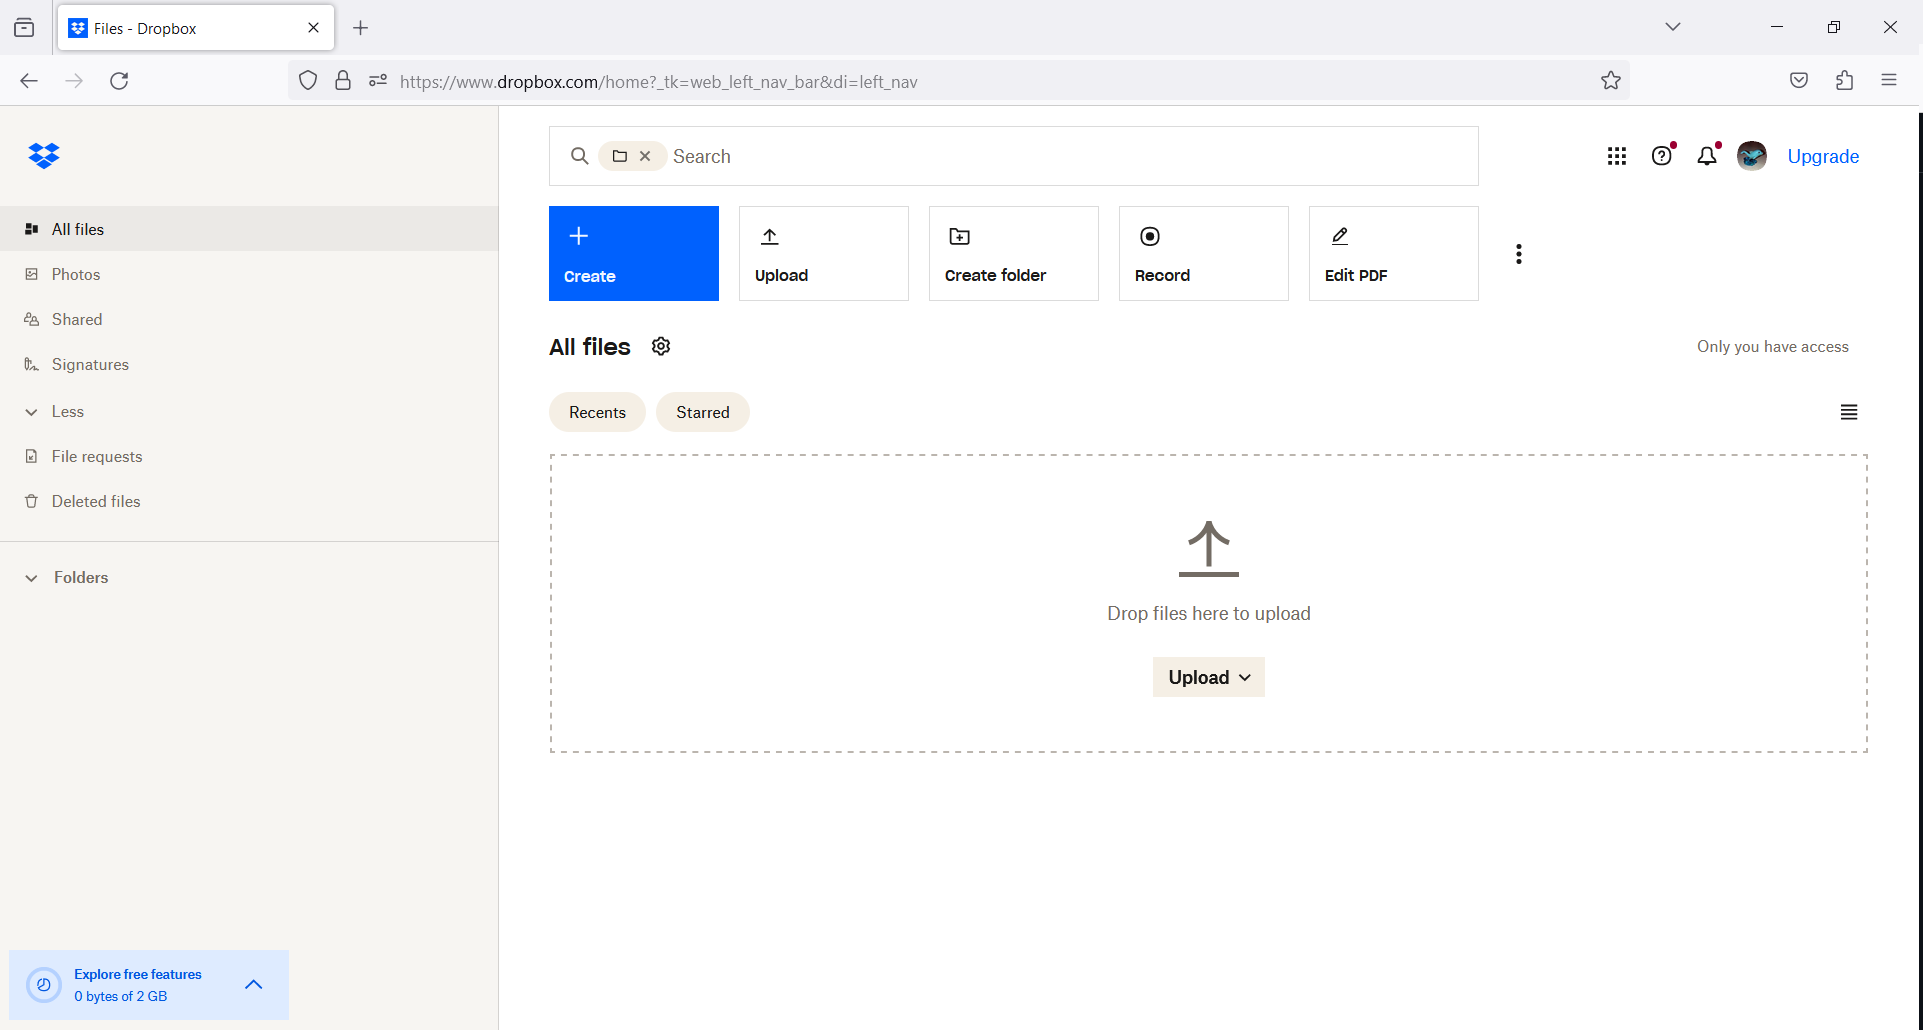
Task: Open the Upload dropdown in drop area
Action: [1208, 677]
